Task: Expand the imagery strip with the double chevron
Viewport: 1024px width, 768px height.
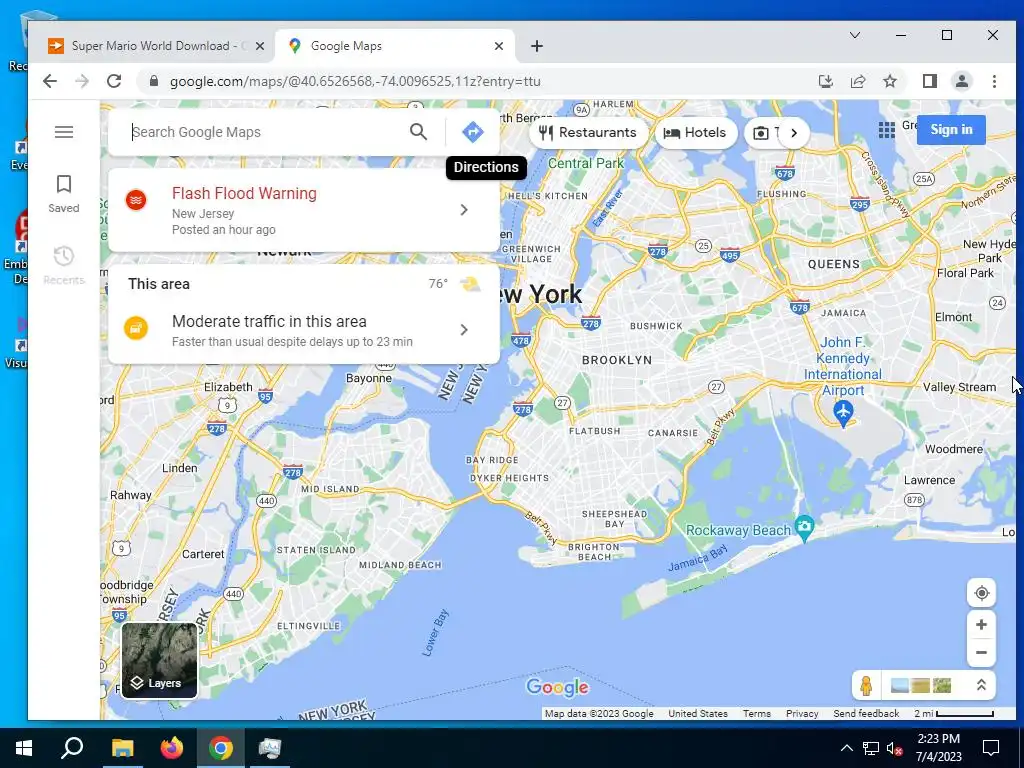Action: pos(980,685)
